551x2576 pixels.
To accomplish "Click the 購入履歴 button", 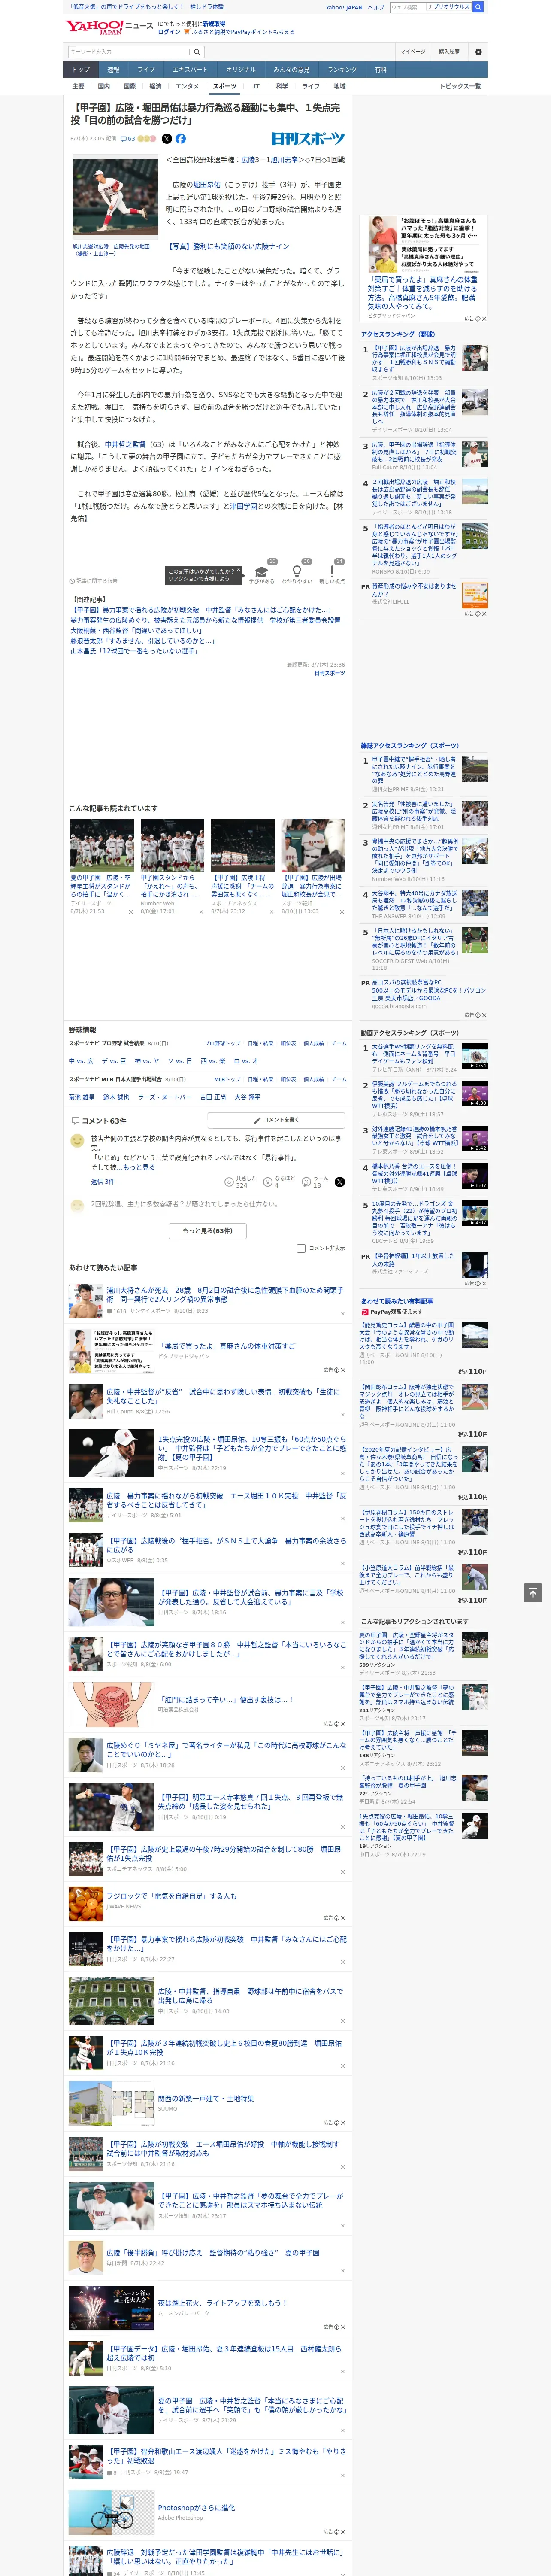I will [x=449, y=52].
